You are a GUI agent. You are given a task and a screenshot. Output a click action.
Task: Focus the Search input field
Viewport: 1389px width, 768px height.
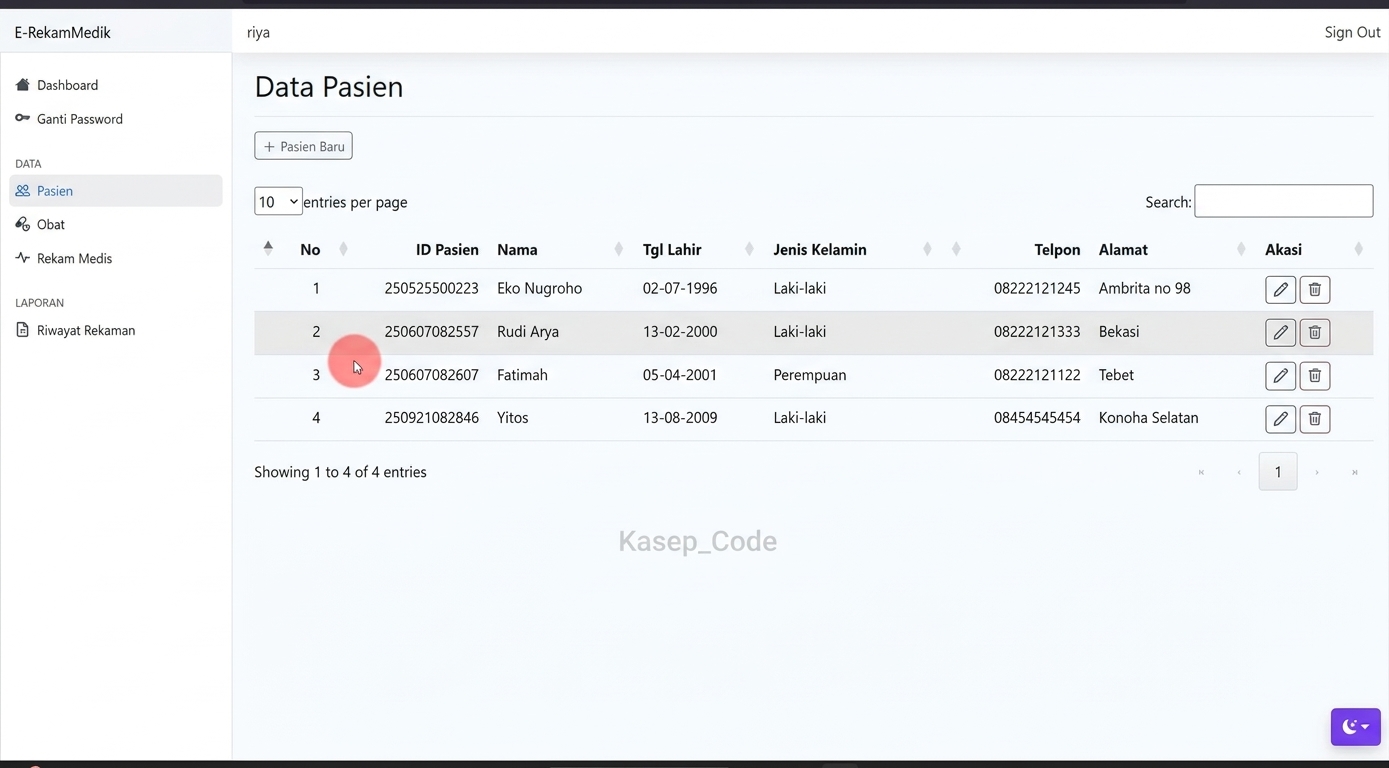point(1283,201)
